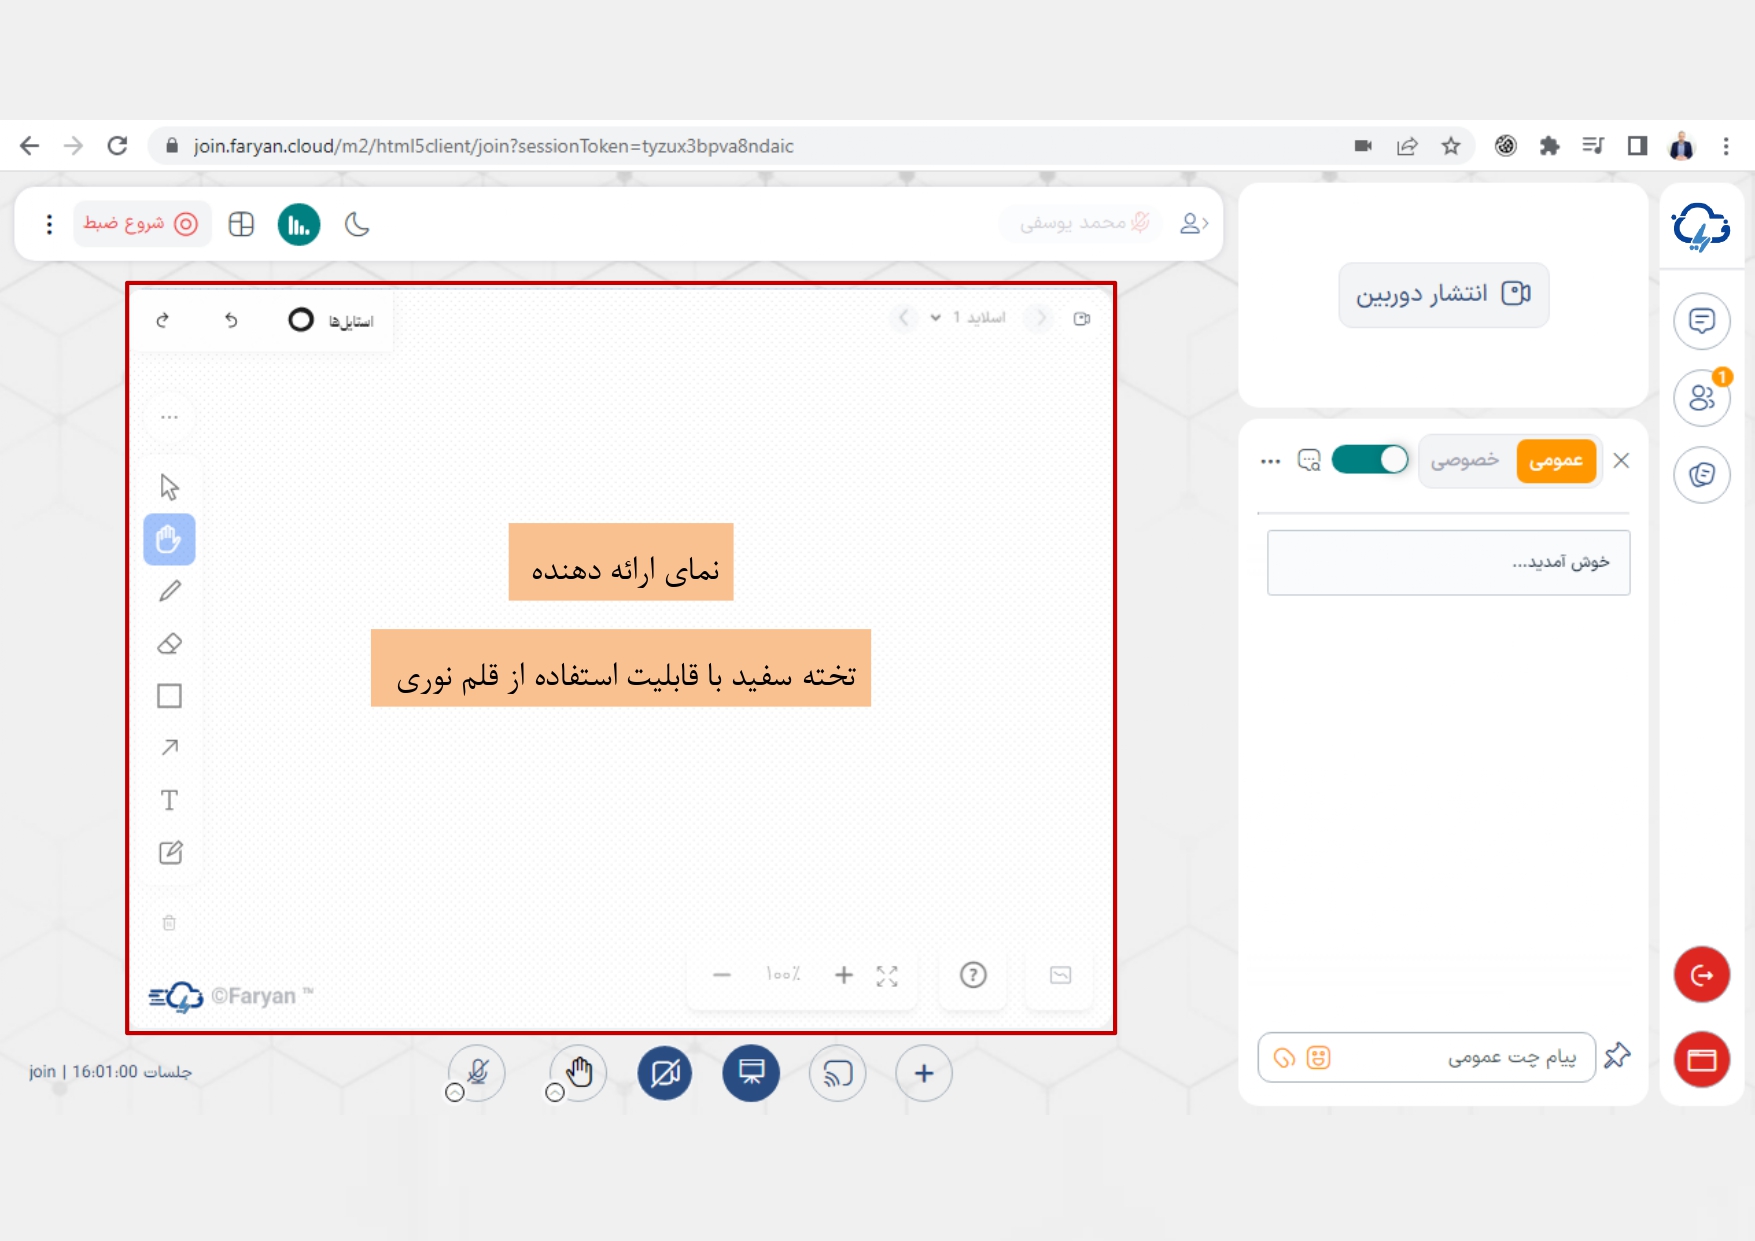Viewport: 1755px width, 1241px height.
Task: Select the text tool
Action: point(170,800)
